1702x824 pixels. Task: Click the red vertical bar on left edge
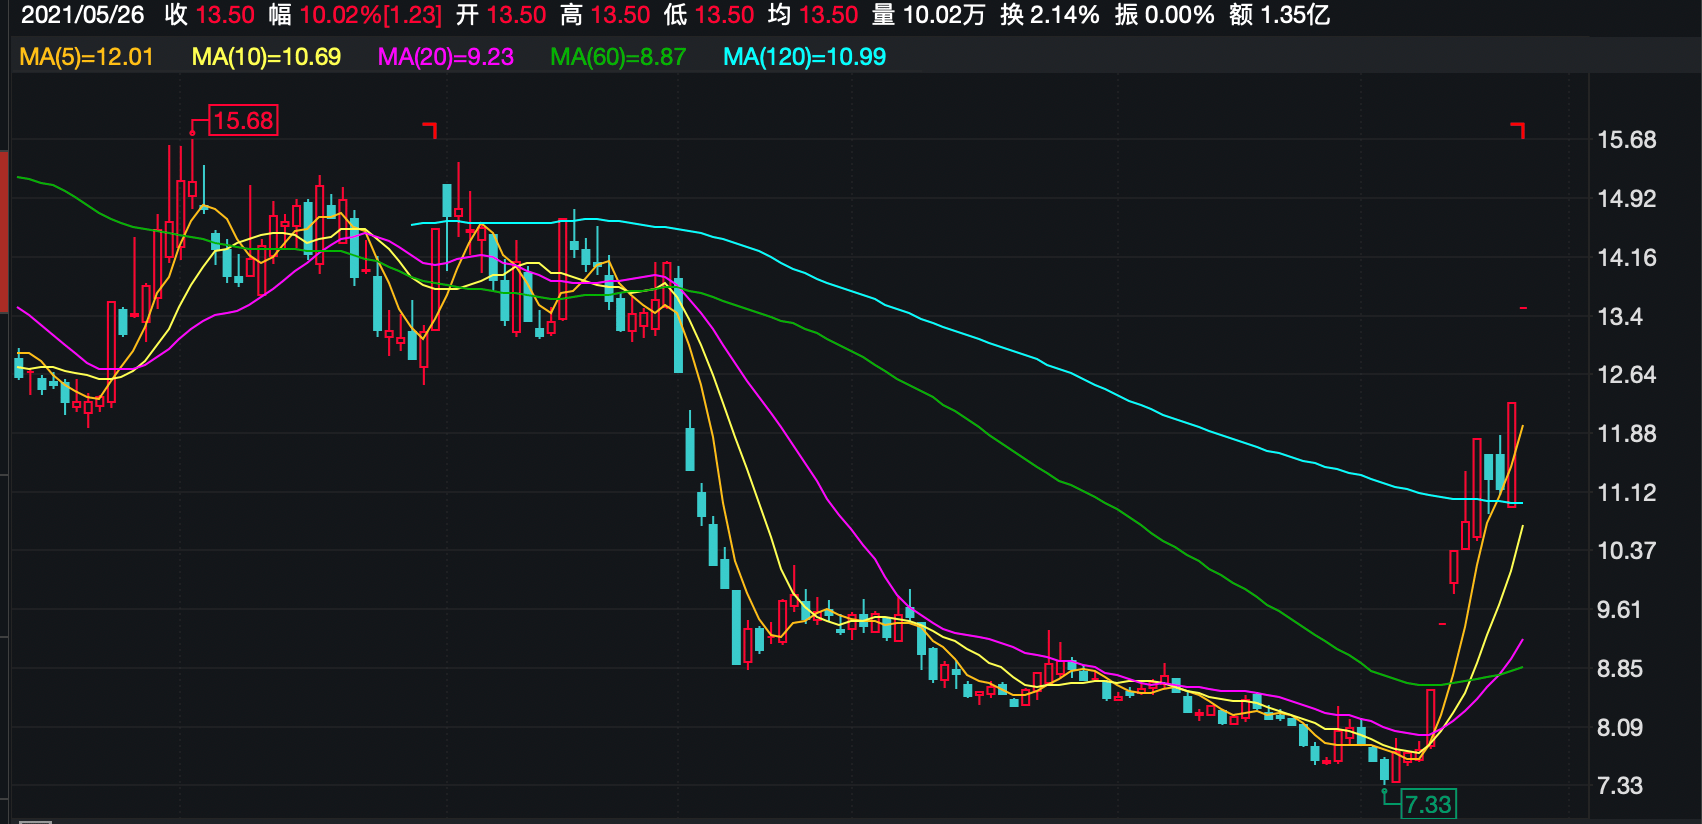pos(4,230)
